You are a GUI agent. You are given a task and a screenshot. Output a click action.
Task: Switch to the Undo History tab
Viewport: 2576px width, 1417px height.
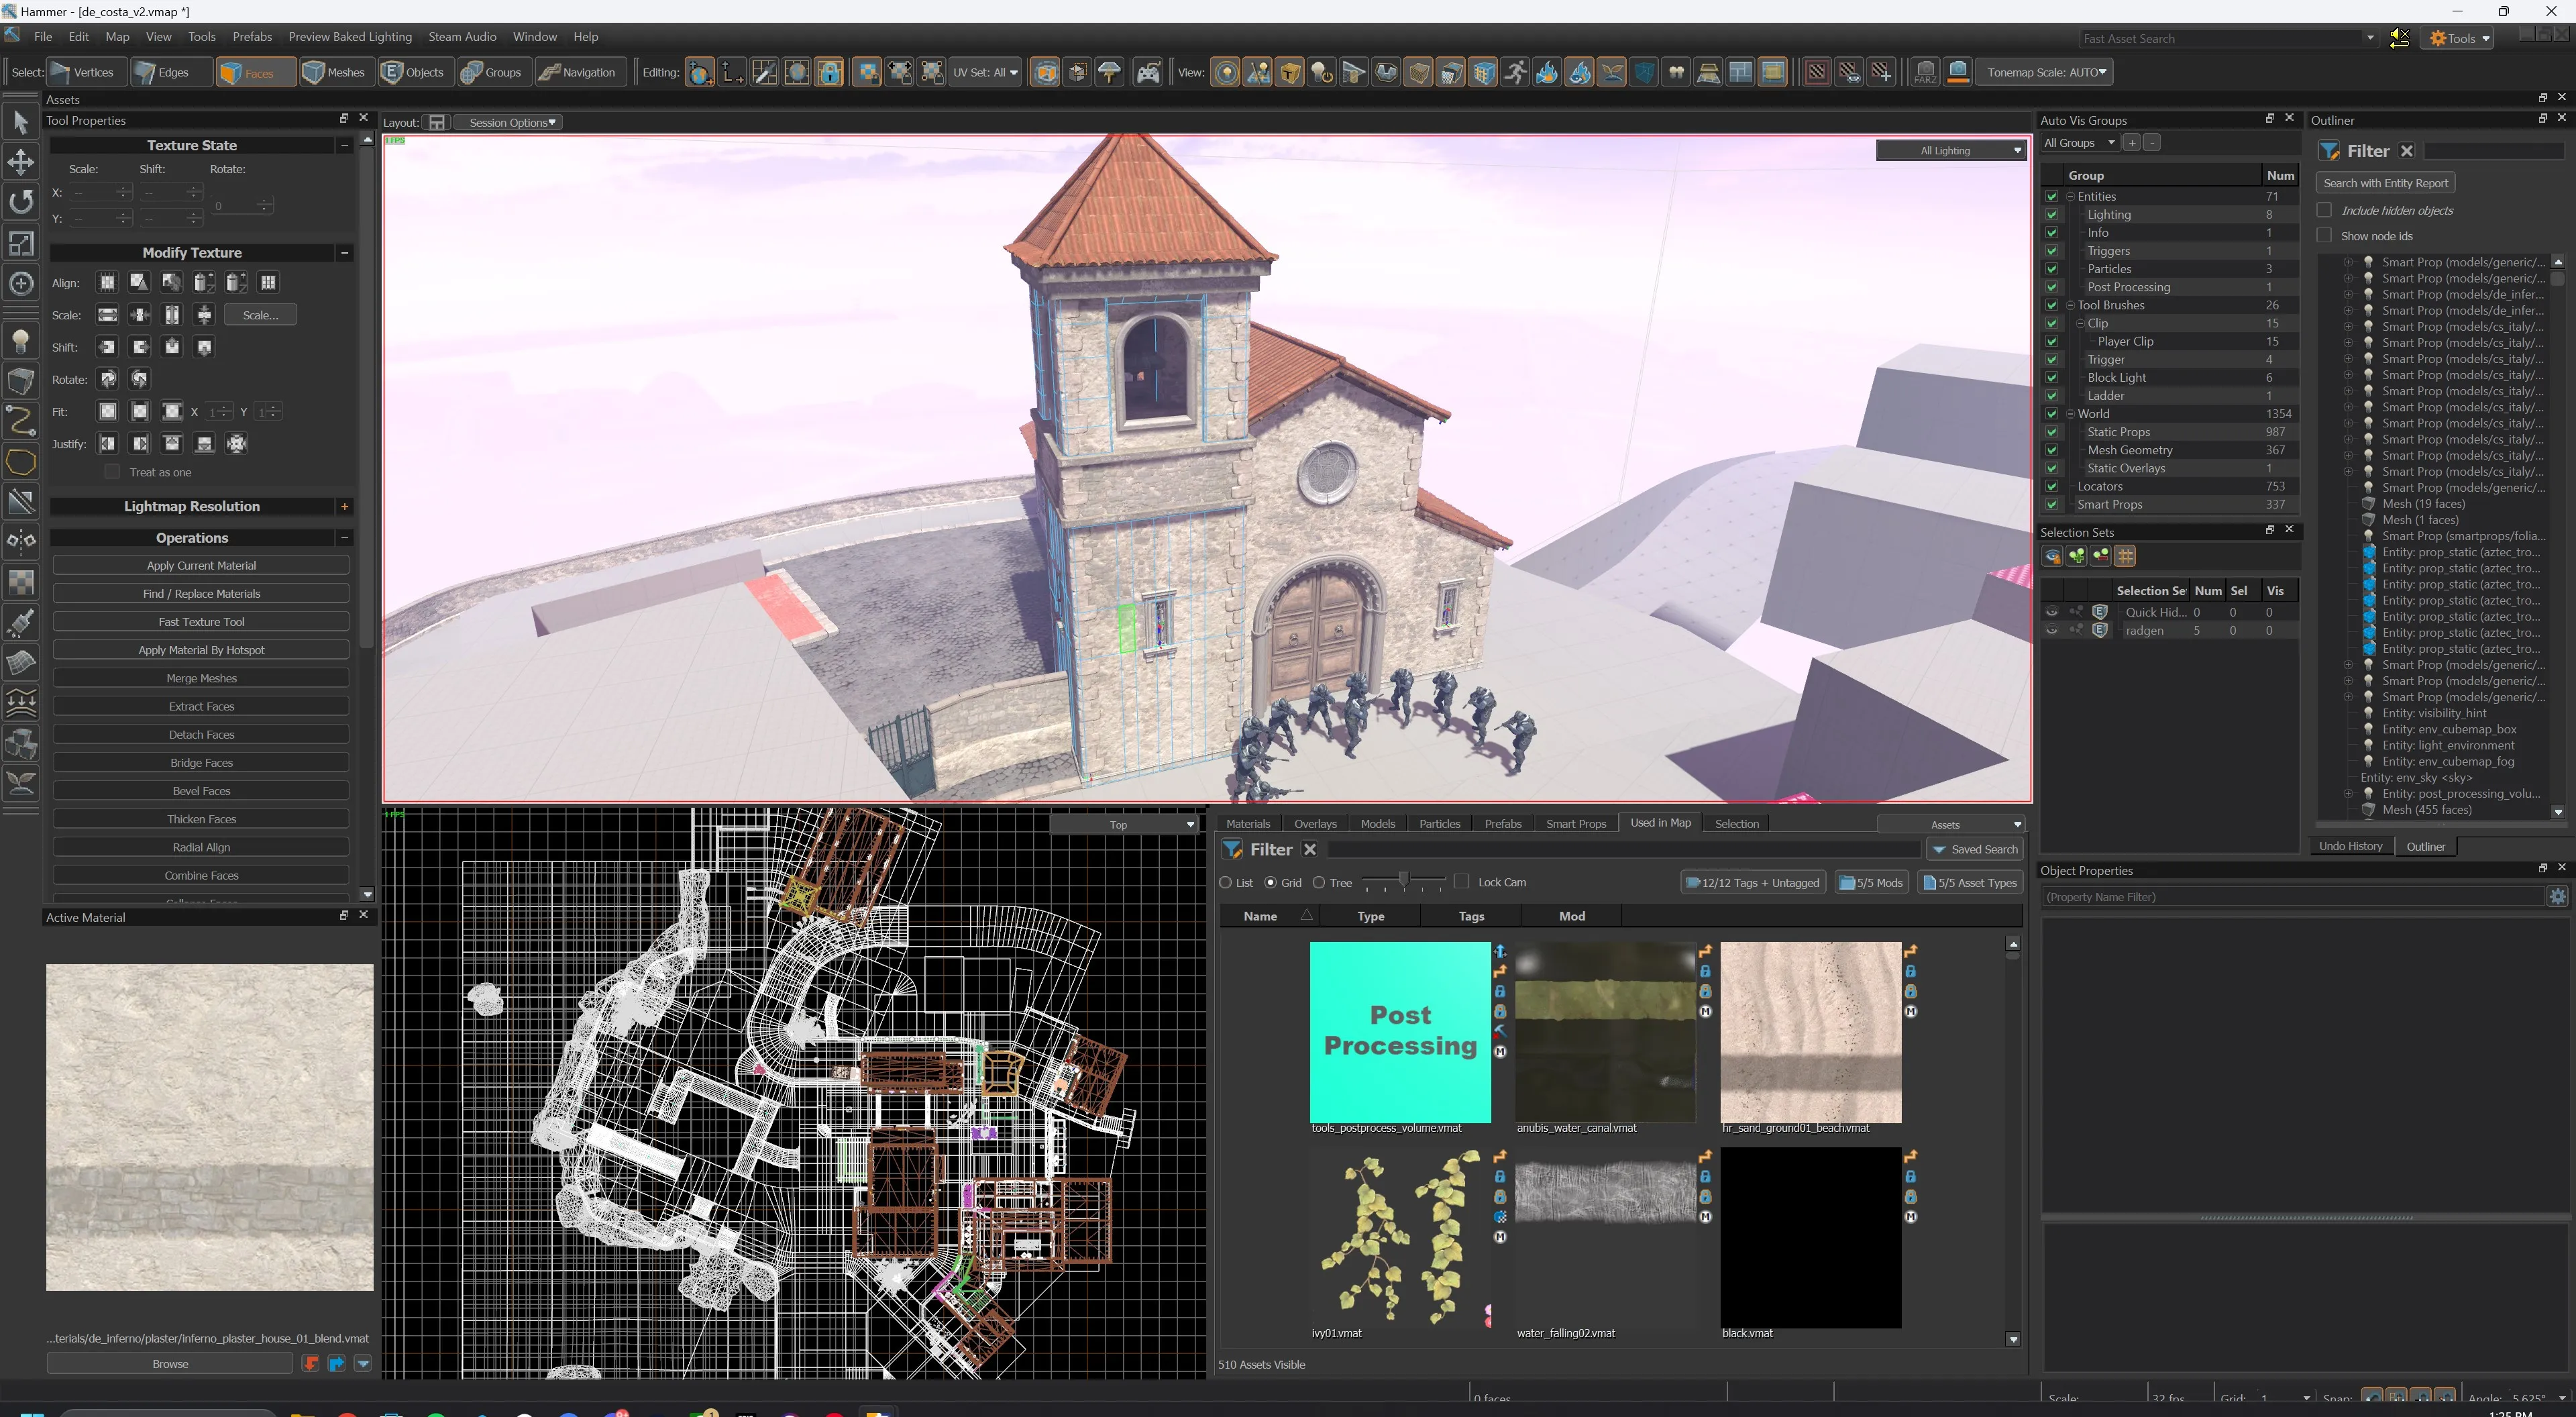pyautogui.click(x=2350, y=846)
